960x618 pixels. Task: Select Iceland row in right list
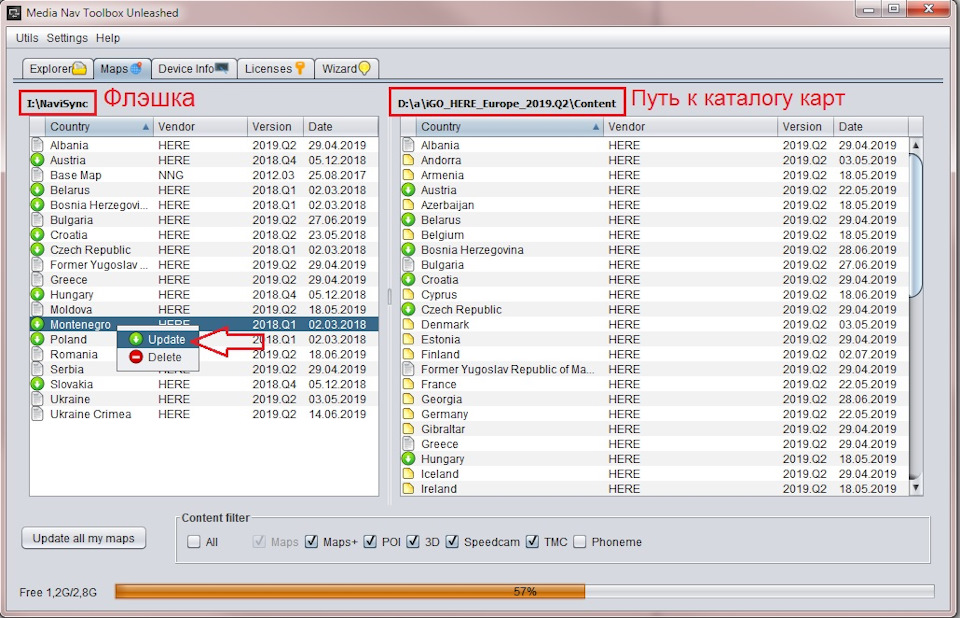tap(655, 473)
